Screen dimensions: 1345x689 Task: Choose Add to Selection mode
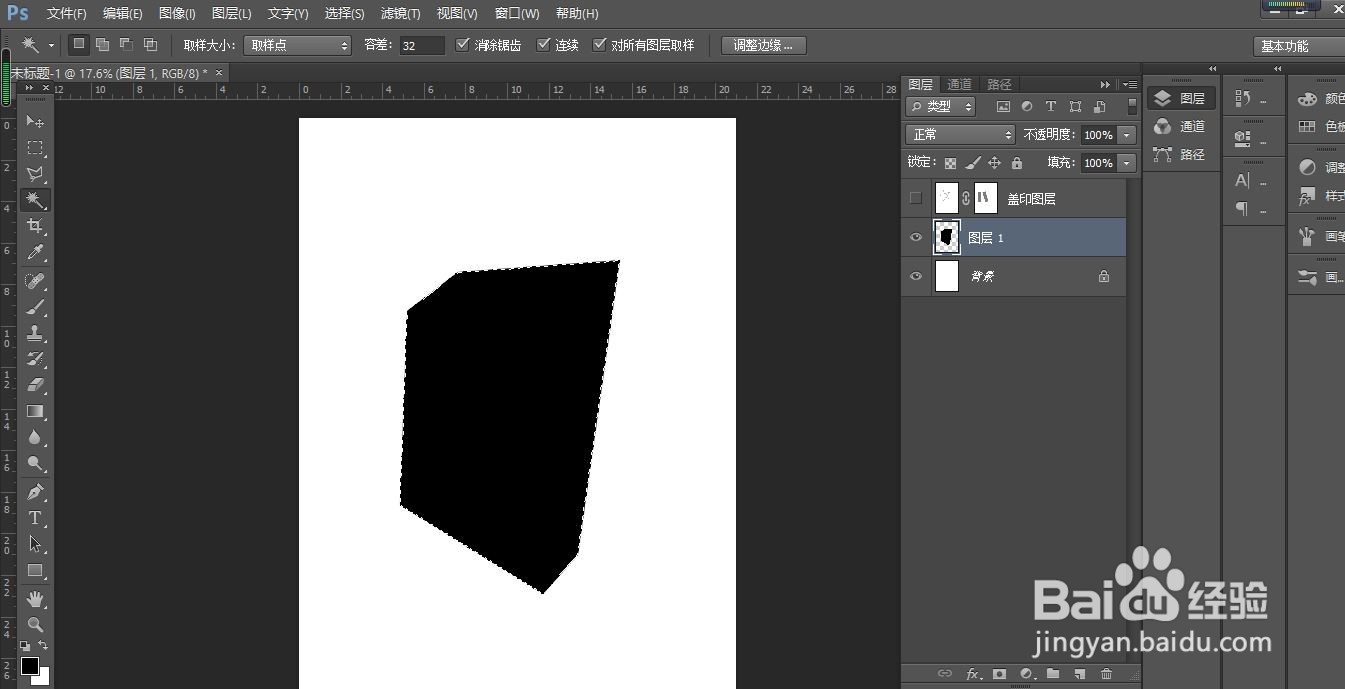coord(102,44)
